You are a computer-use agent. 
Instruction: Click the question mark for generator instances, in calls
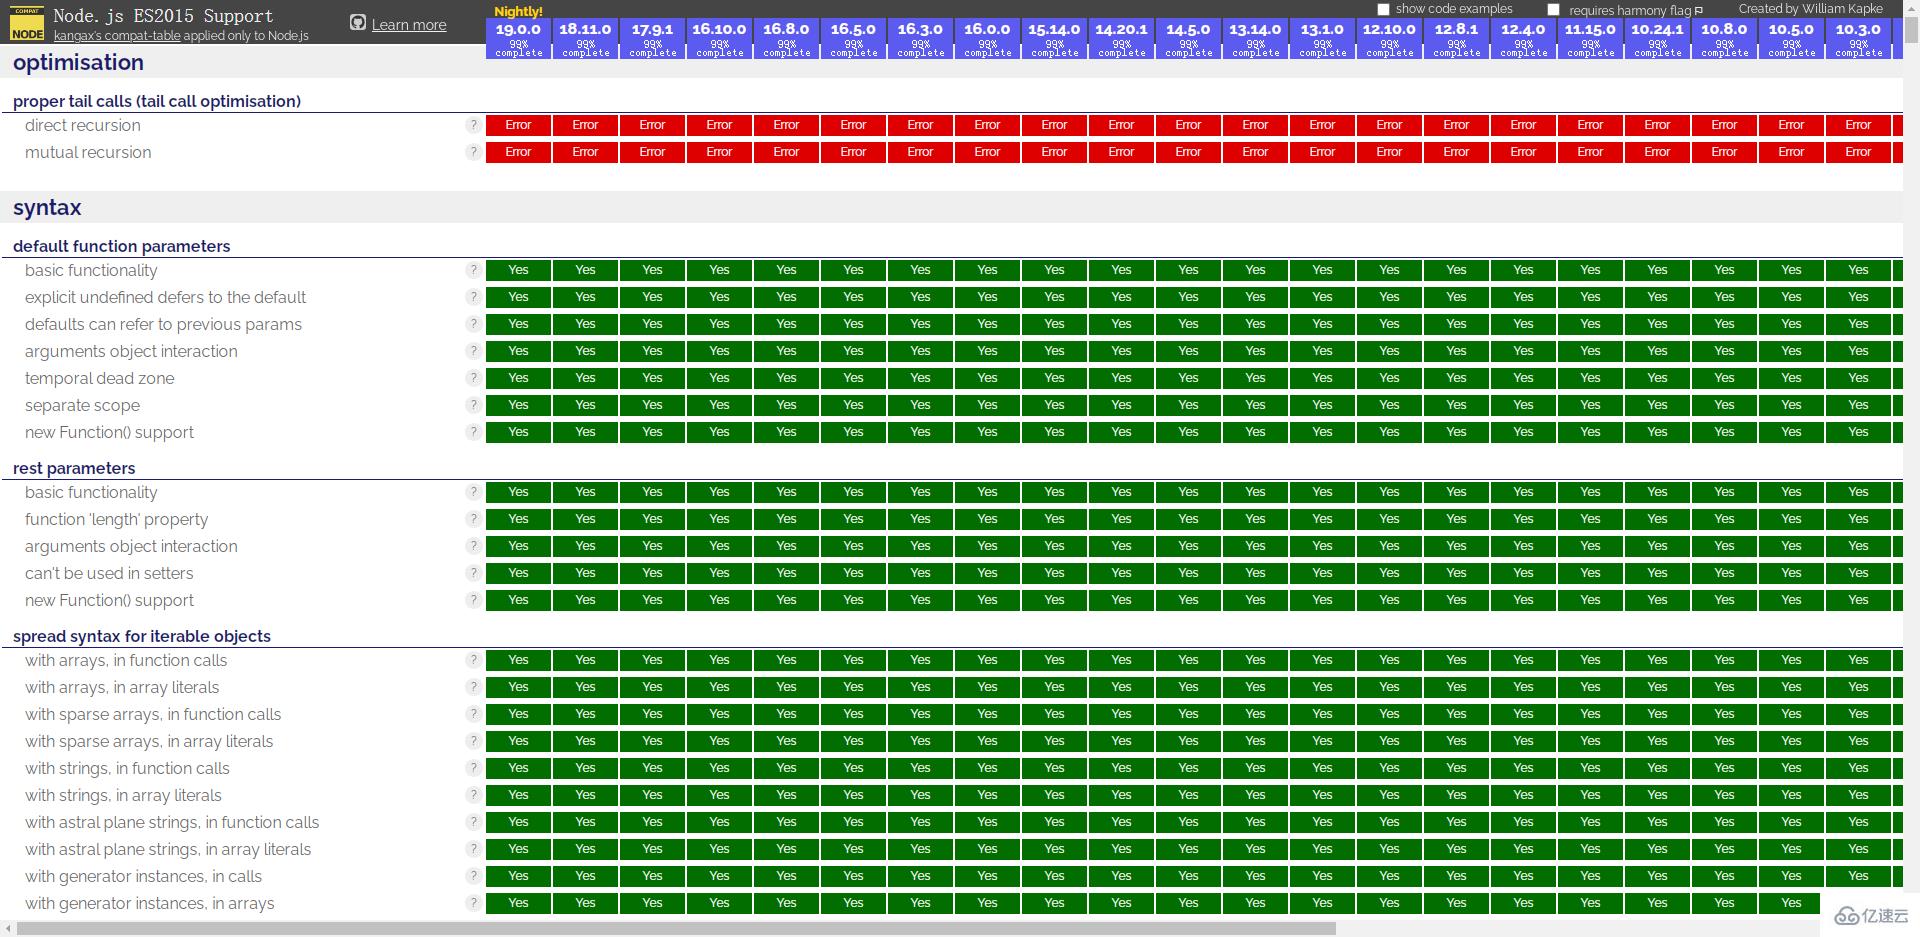click(473, 876)
